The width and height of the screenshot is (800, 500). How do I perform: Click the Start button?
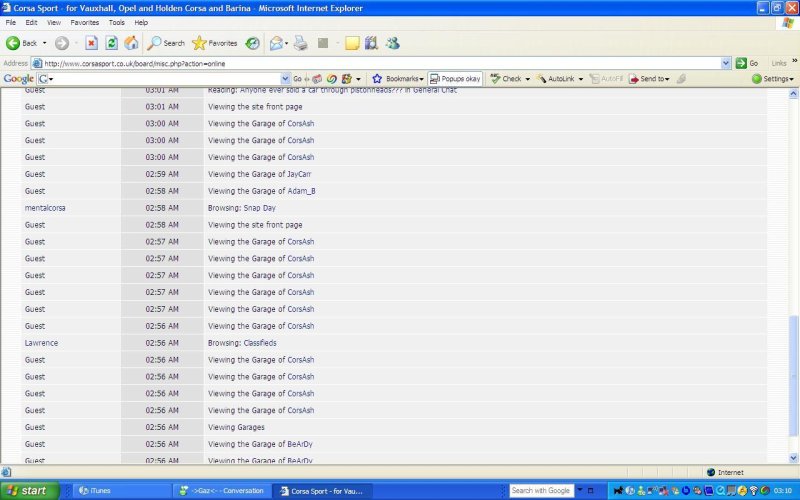(28, 491)
